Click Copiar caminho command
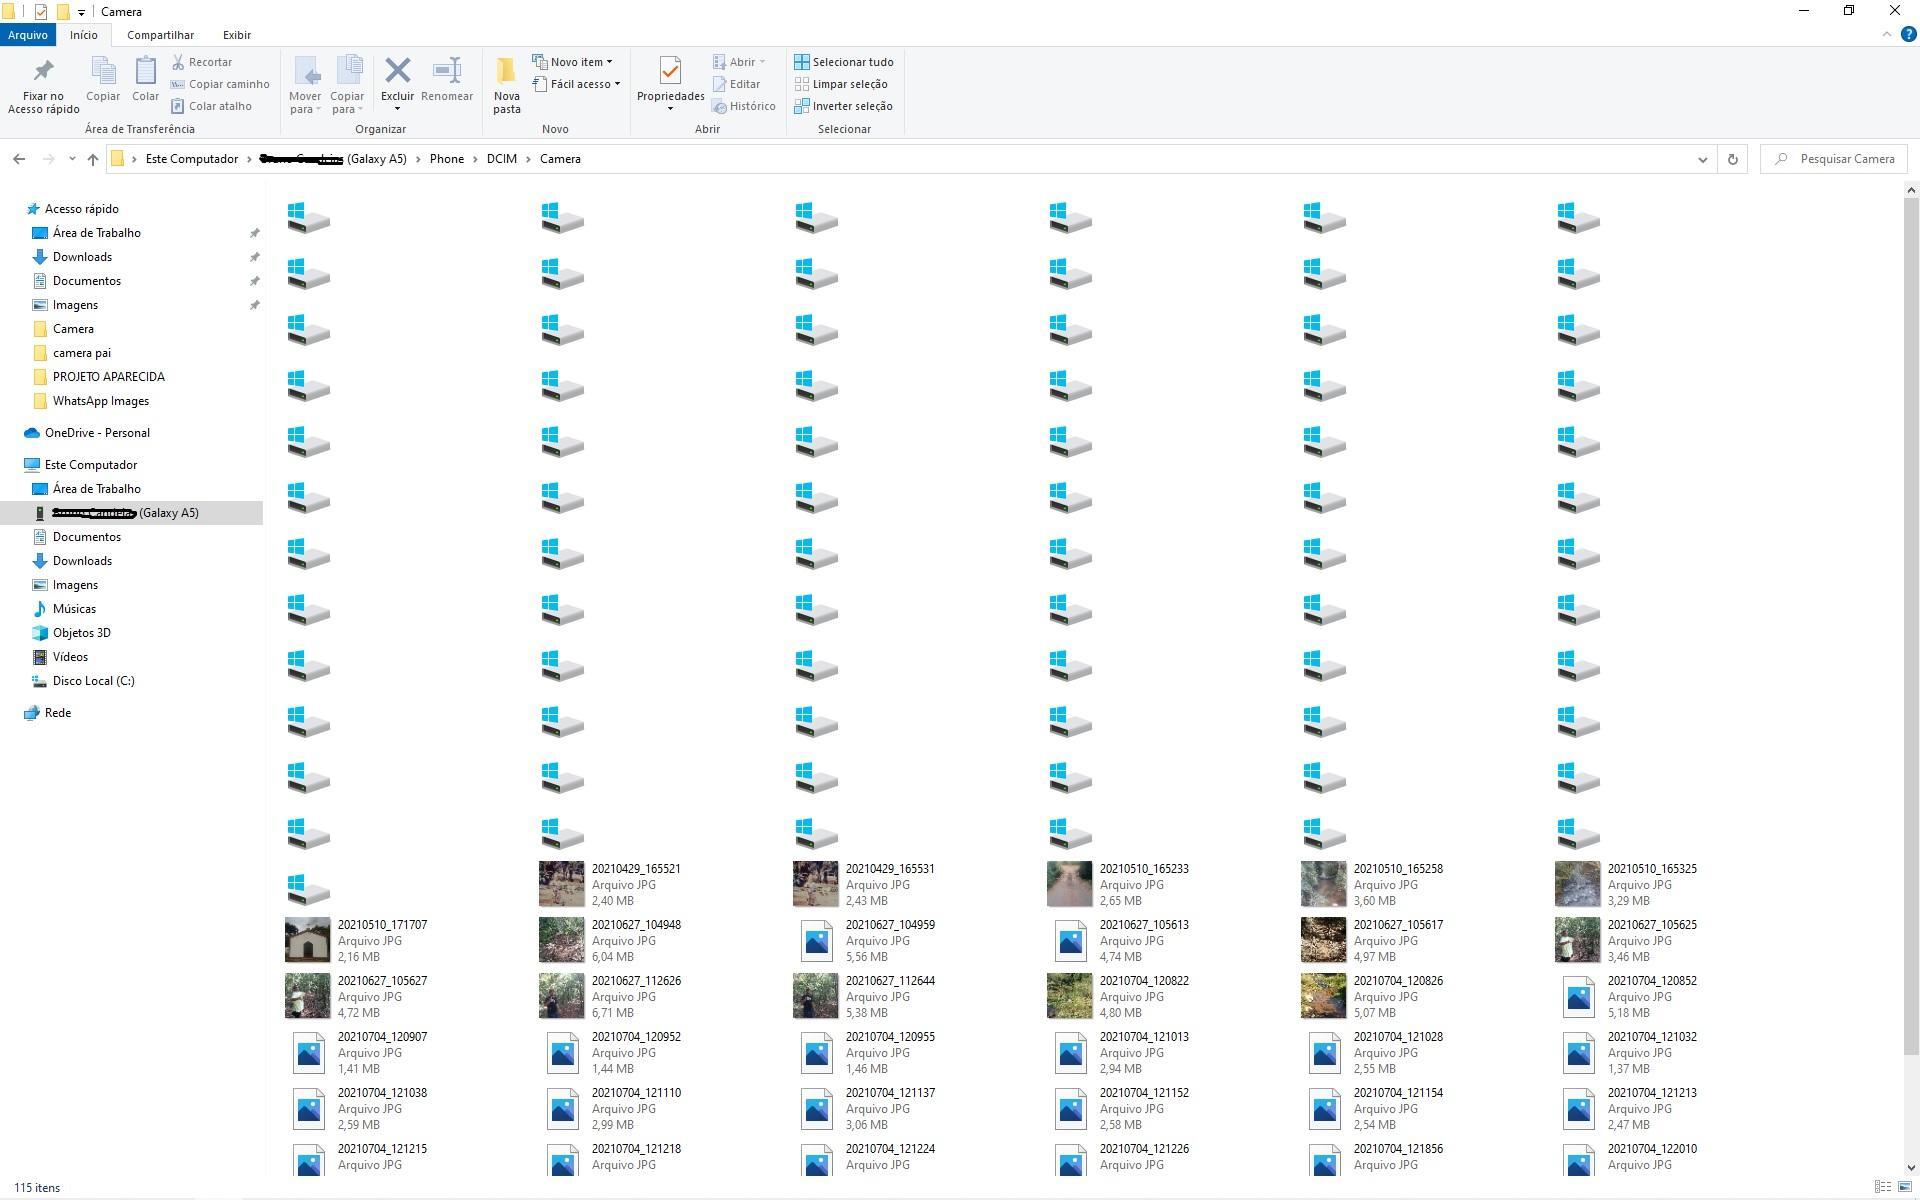 click(220, 84)
